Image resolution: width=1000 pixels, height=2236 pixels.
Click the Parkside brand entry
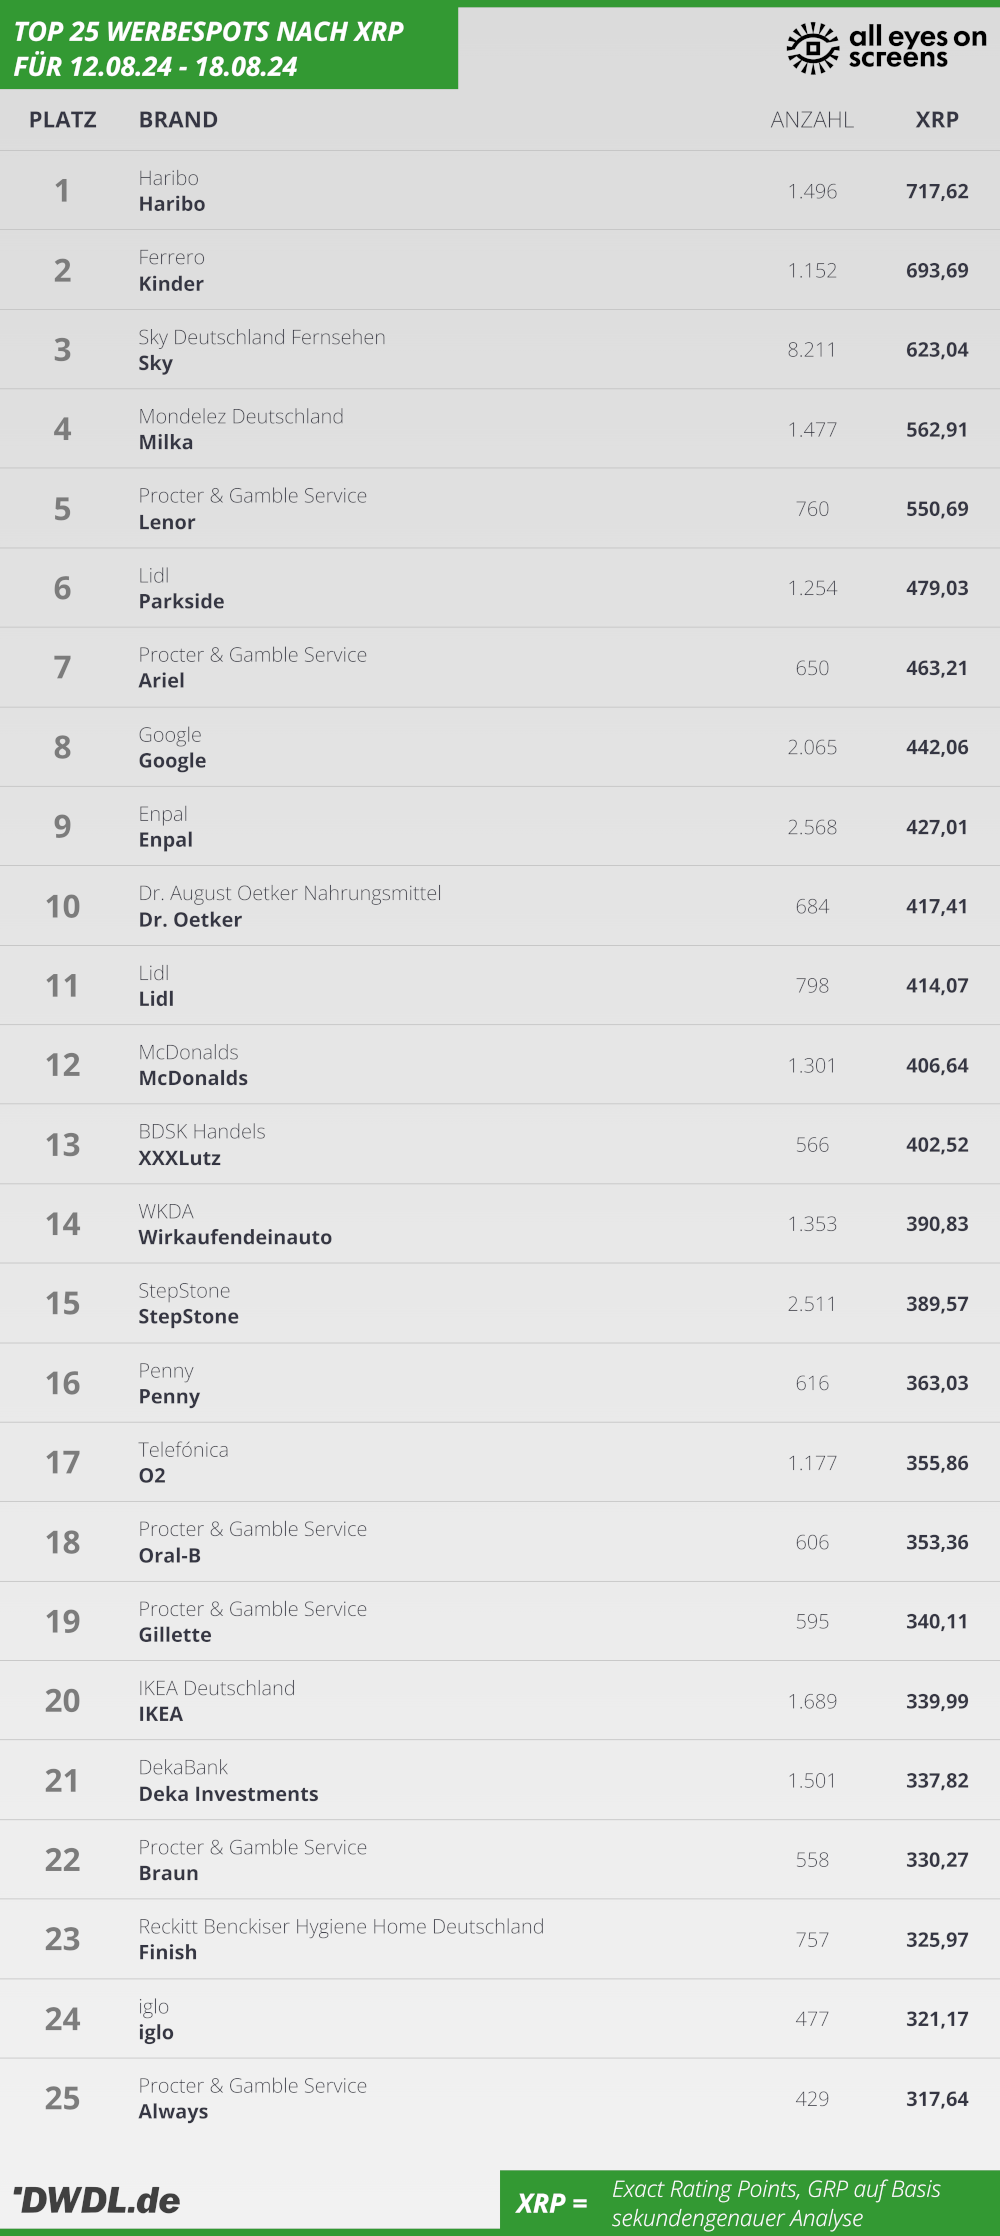pos(181,602)
